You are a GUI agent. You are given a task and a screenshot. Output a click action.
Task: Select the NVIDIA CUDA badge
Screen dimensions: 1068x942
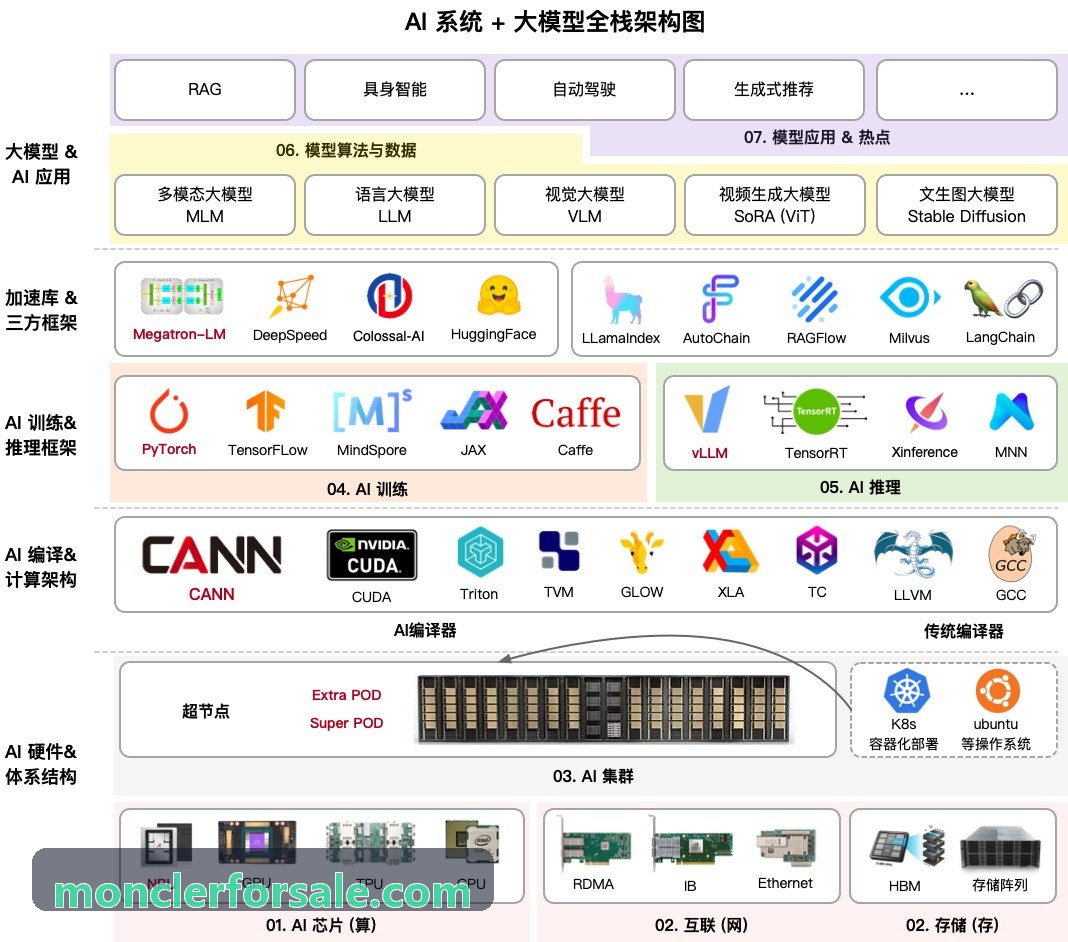(372, 555)
